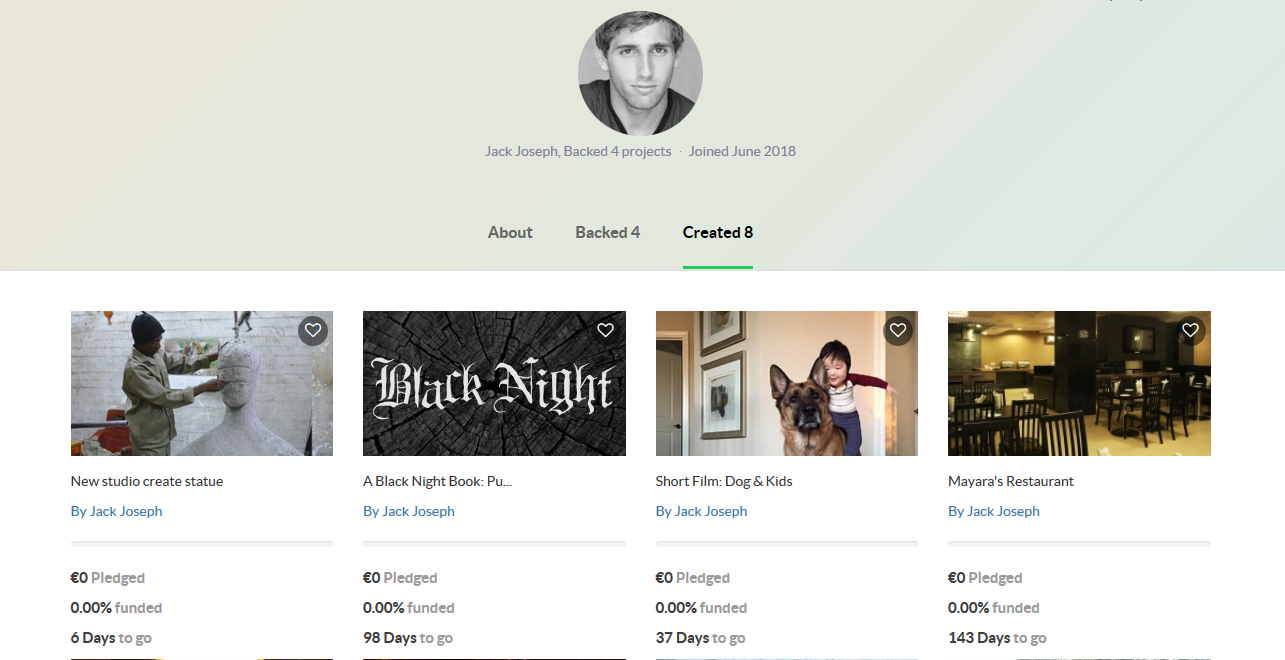This screenshot has height=660, width=1285.
Task: Click the Mayara's Restaurant title link
Action: tap(1011, 481)
